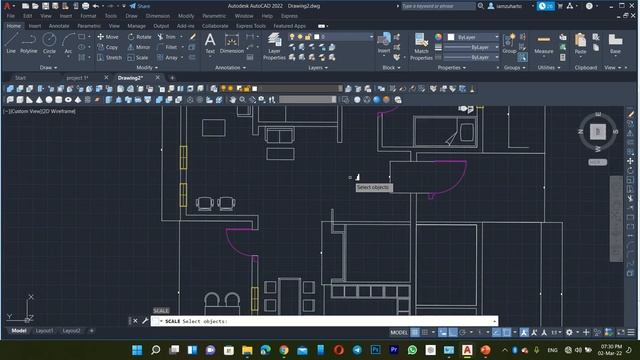The image size is (640, 360).
Task: Open command line customization wrench
Action: pyautogui.click(x=145, y=321)
